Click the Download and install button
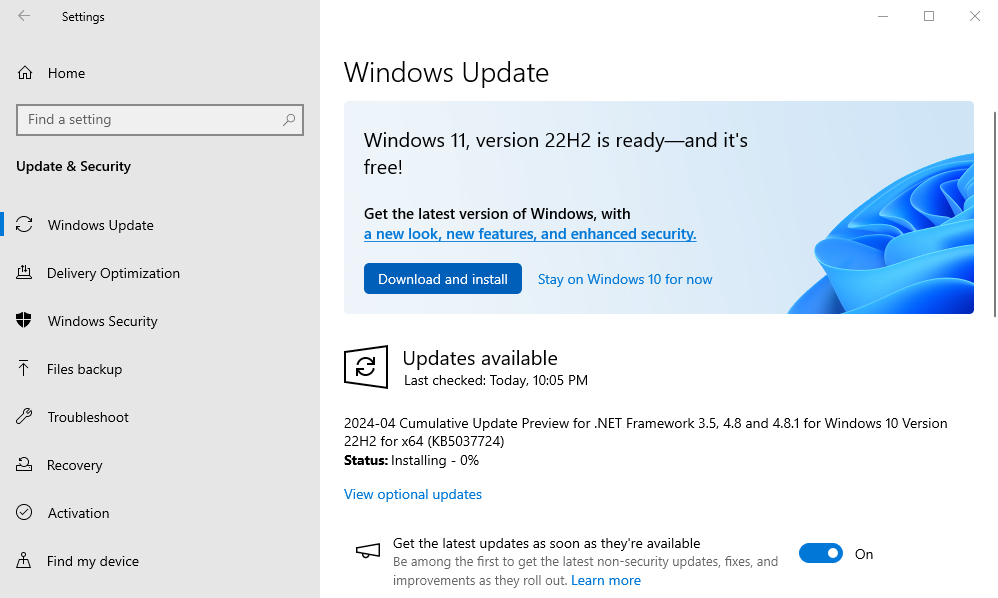Screen dimensions: 998x598 tap(443, 278)
